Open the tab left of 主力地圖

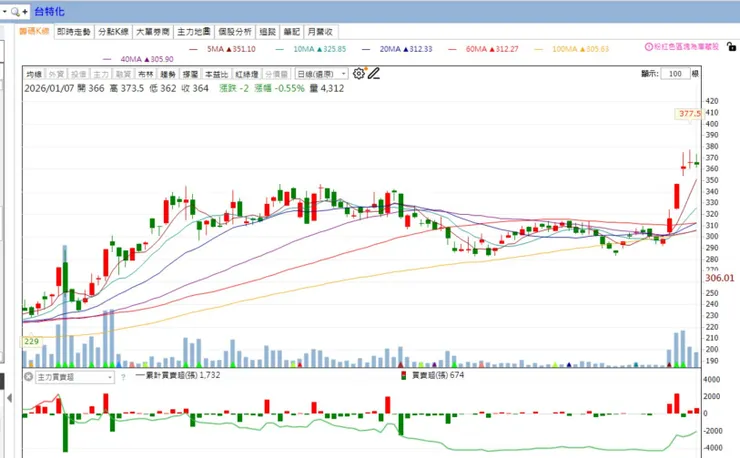pyautogui.click(x=152, y=32)
